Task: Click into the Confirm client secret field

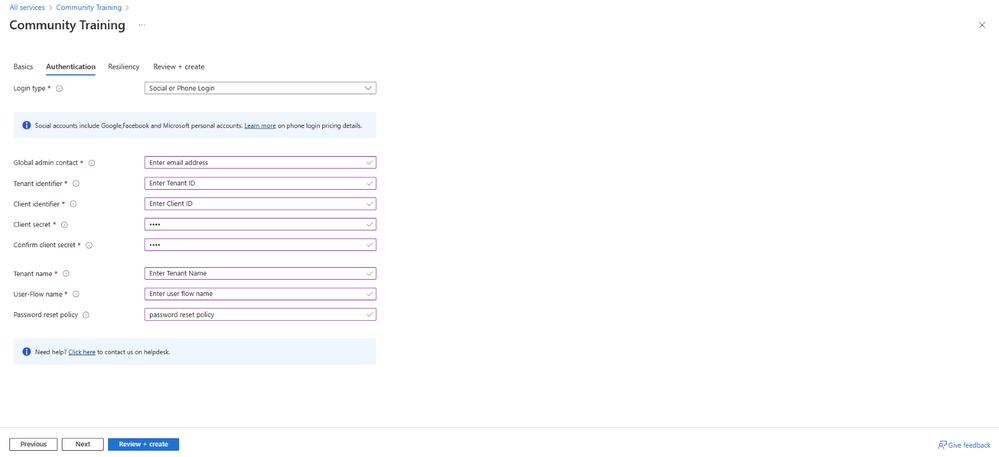Action: pyautogui.click(x=260, y=245)
